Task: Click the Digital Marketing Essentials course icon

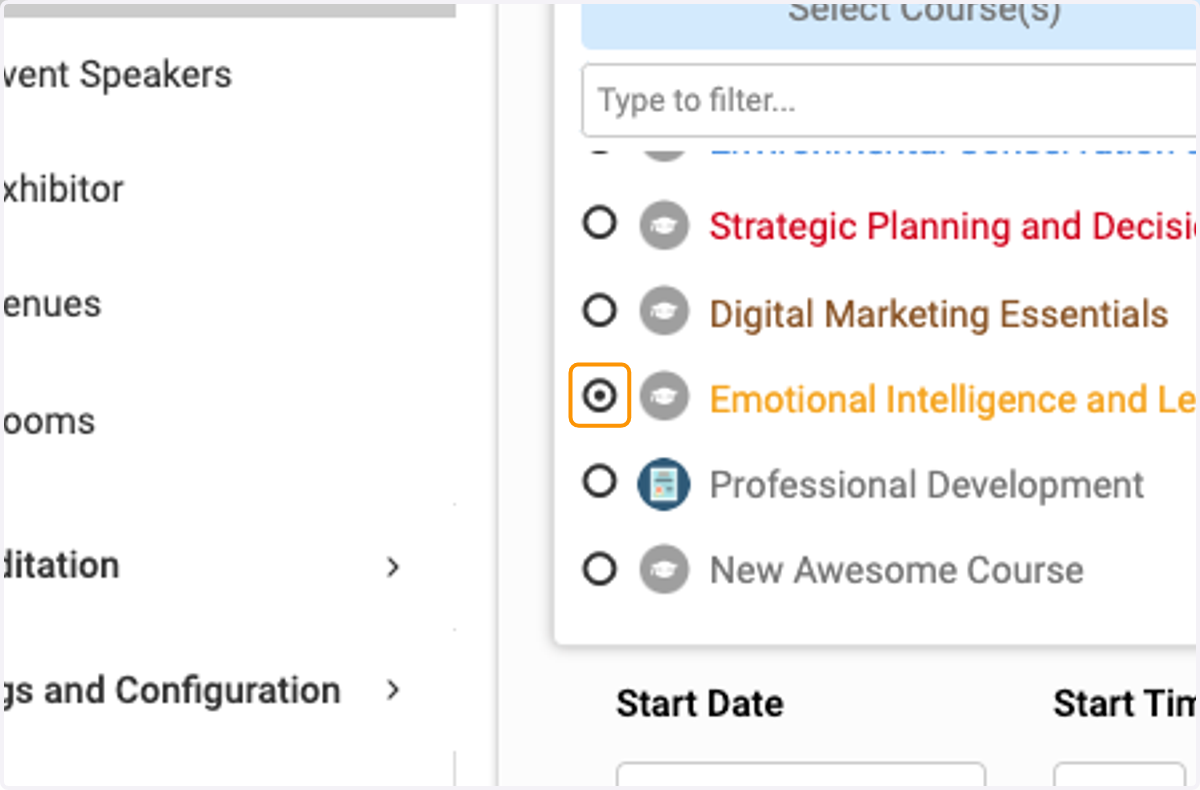Action: pyautogui.click(x=664, y=312)
